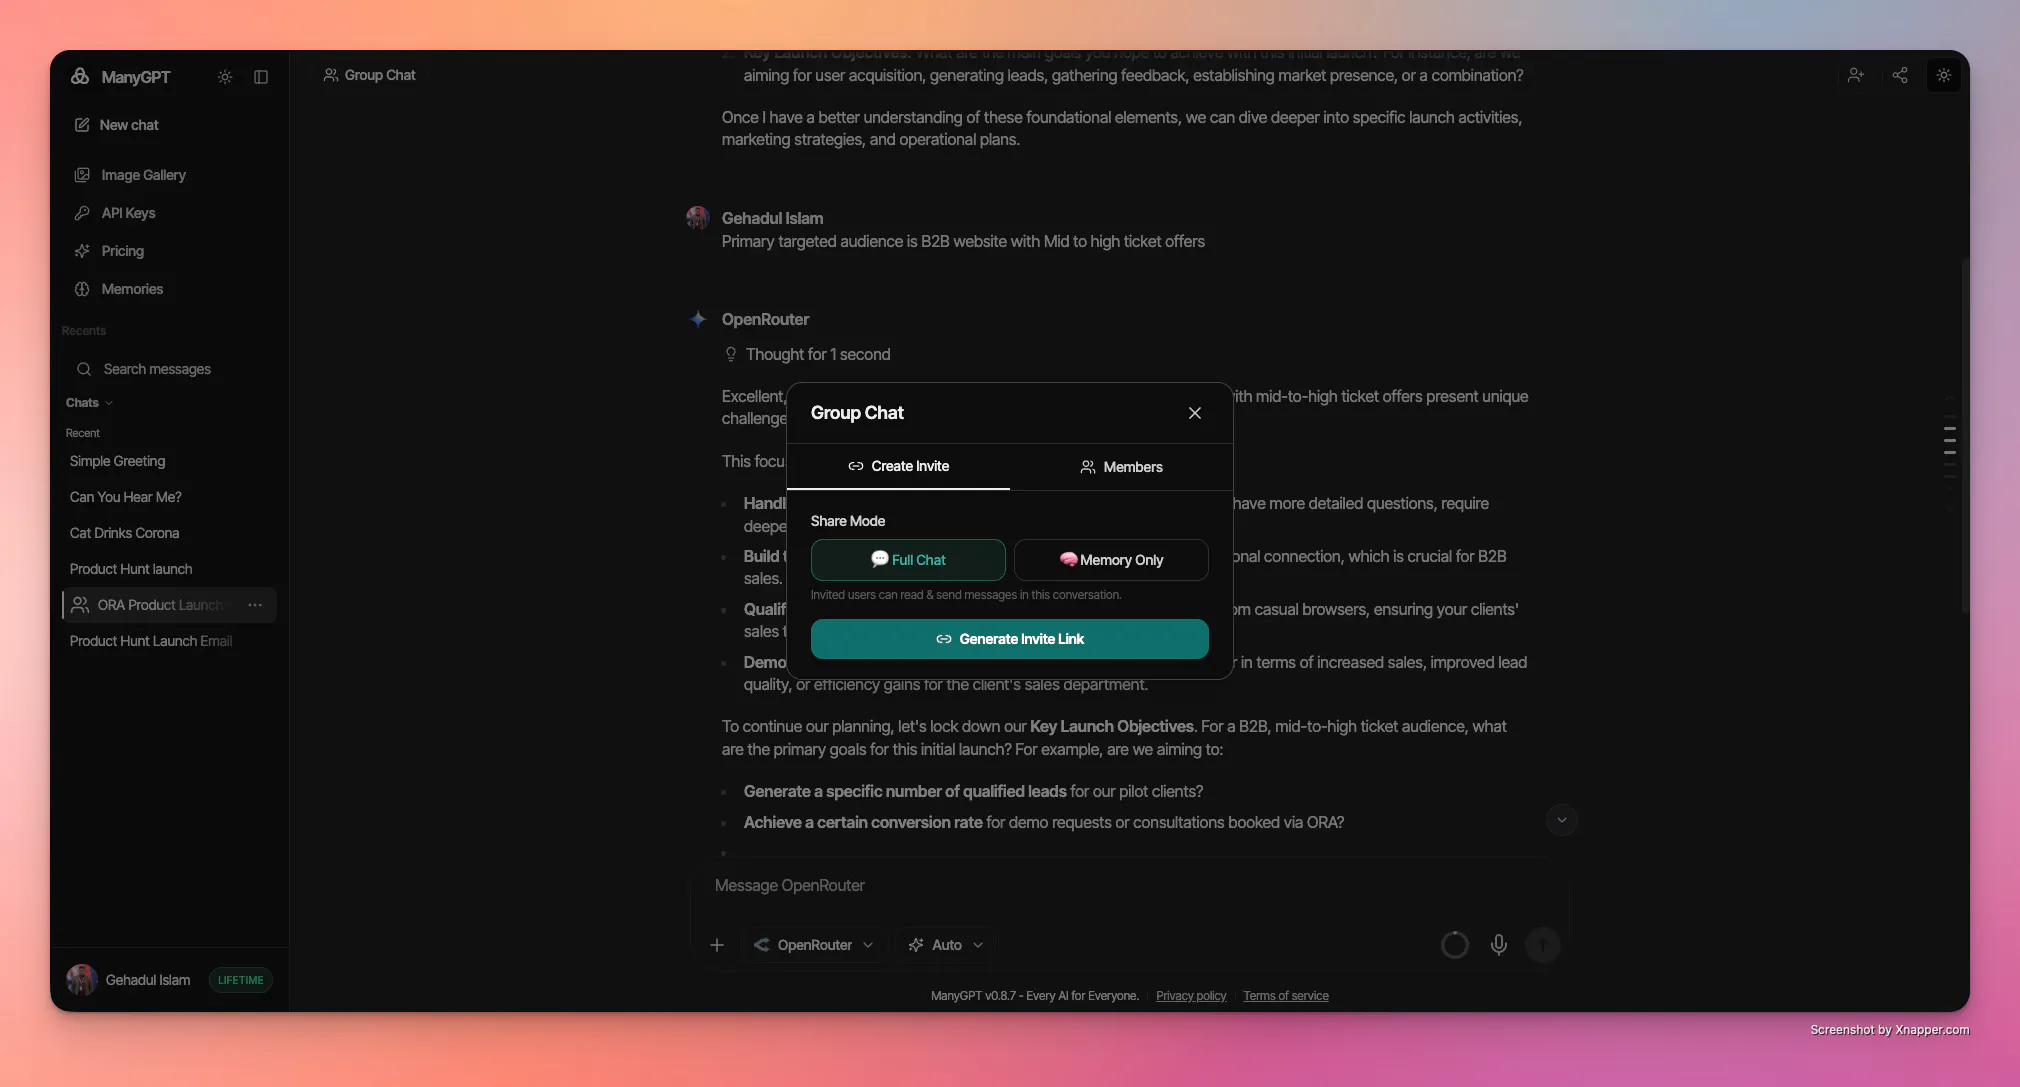Image resolution: width=2020 pixels, height=1087 pixels.
Task: Jump to bottom with the down-chevron button
Action: point(1562,820)
